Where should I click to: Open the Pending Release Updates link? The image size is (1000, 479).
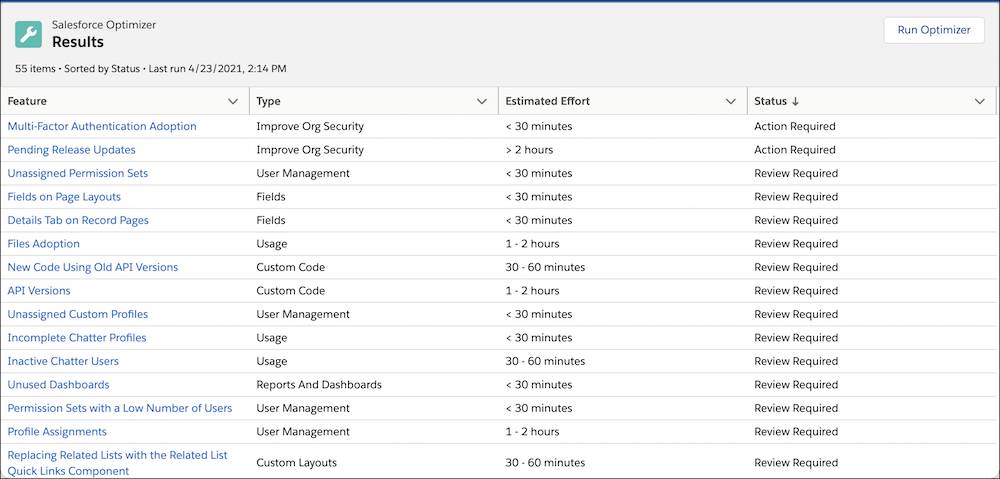(x=71, y=150)
